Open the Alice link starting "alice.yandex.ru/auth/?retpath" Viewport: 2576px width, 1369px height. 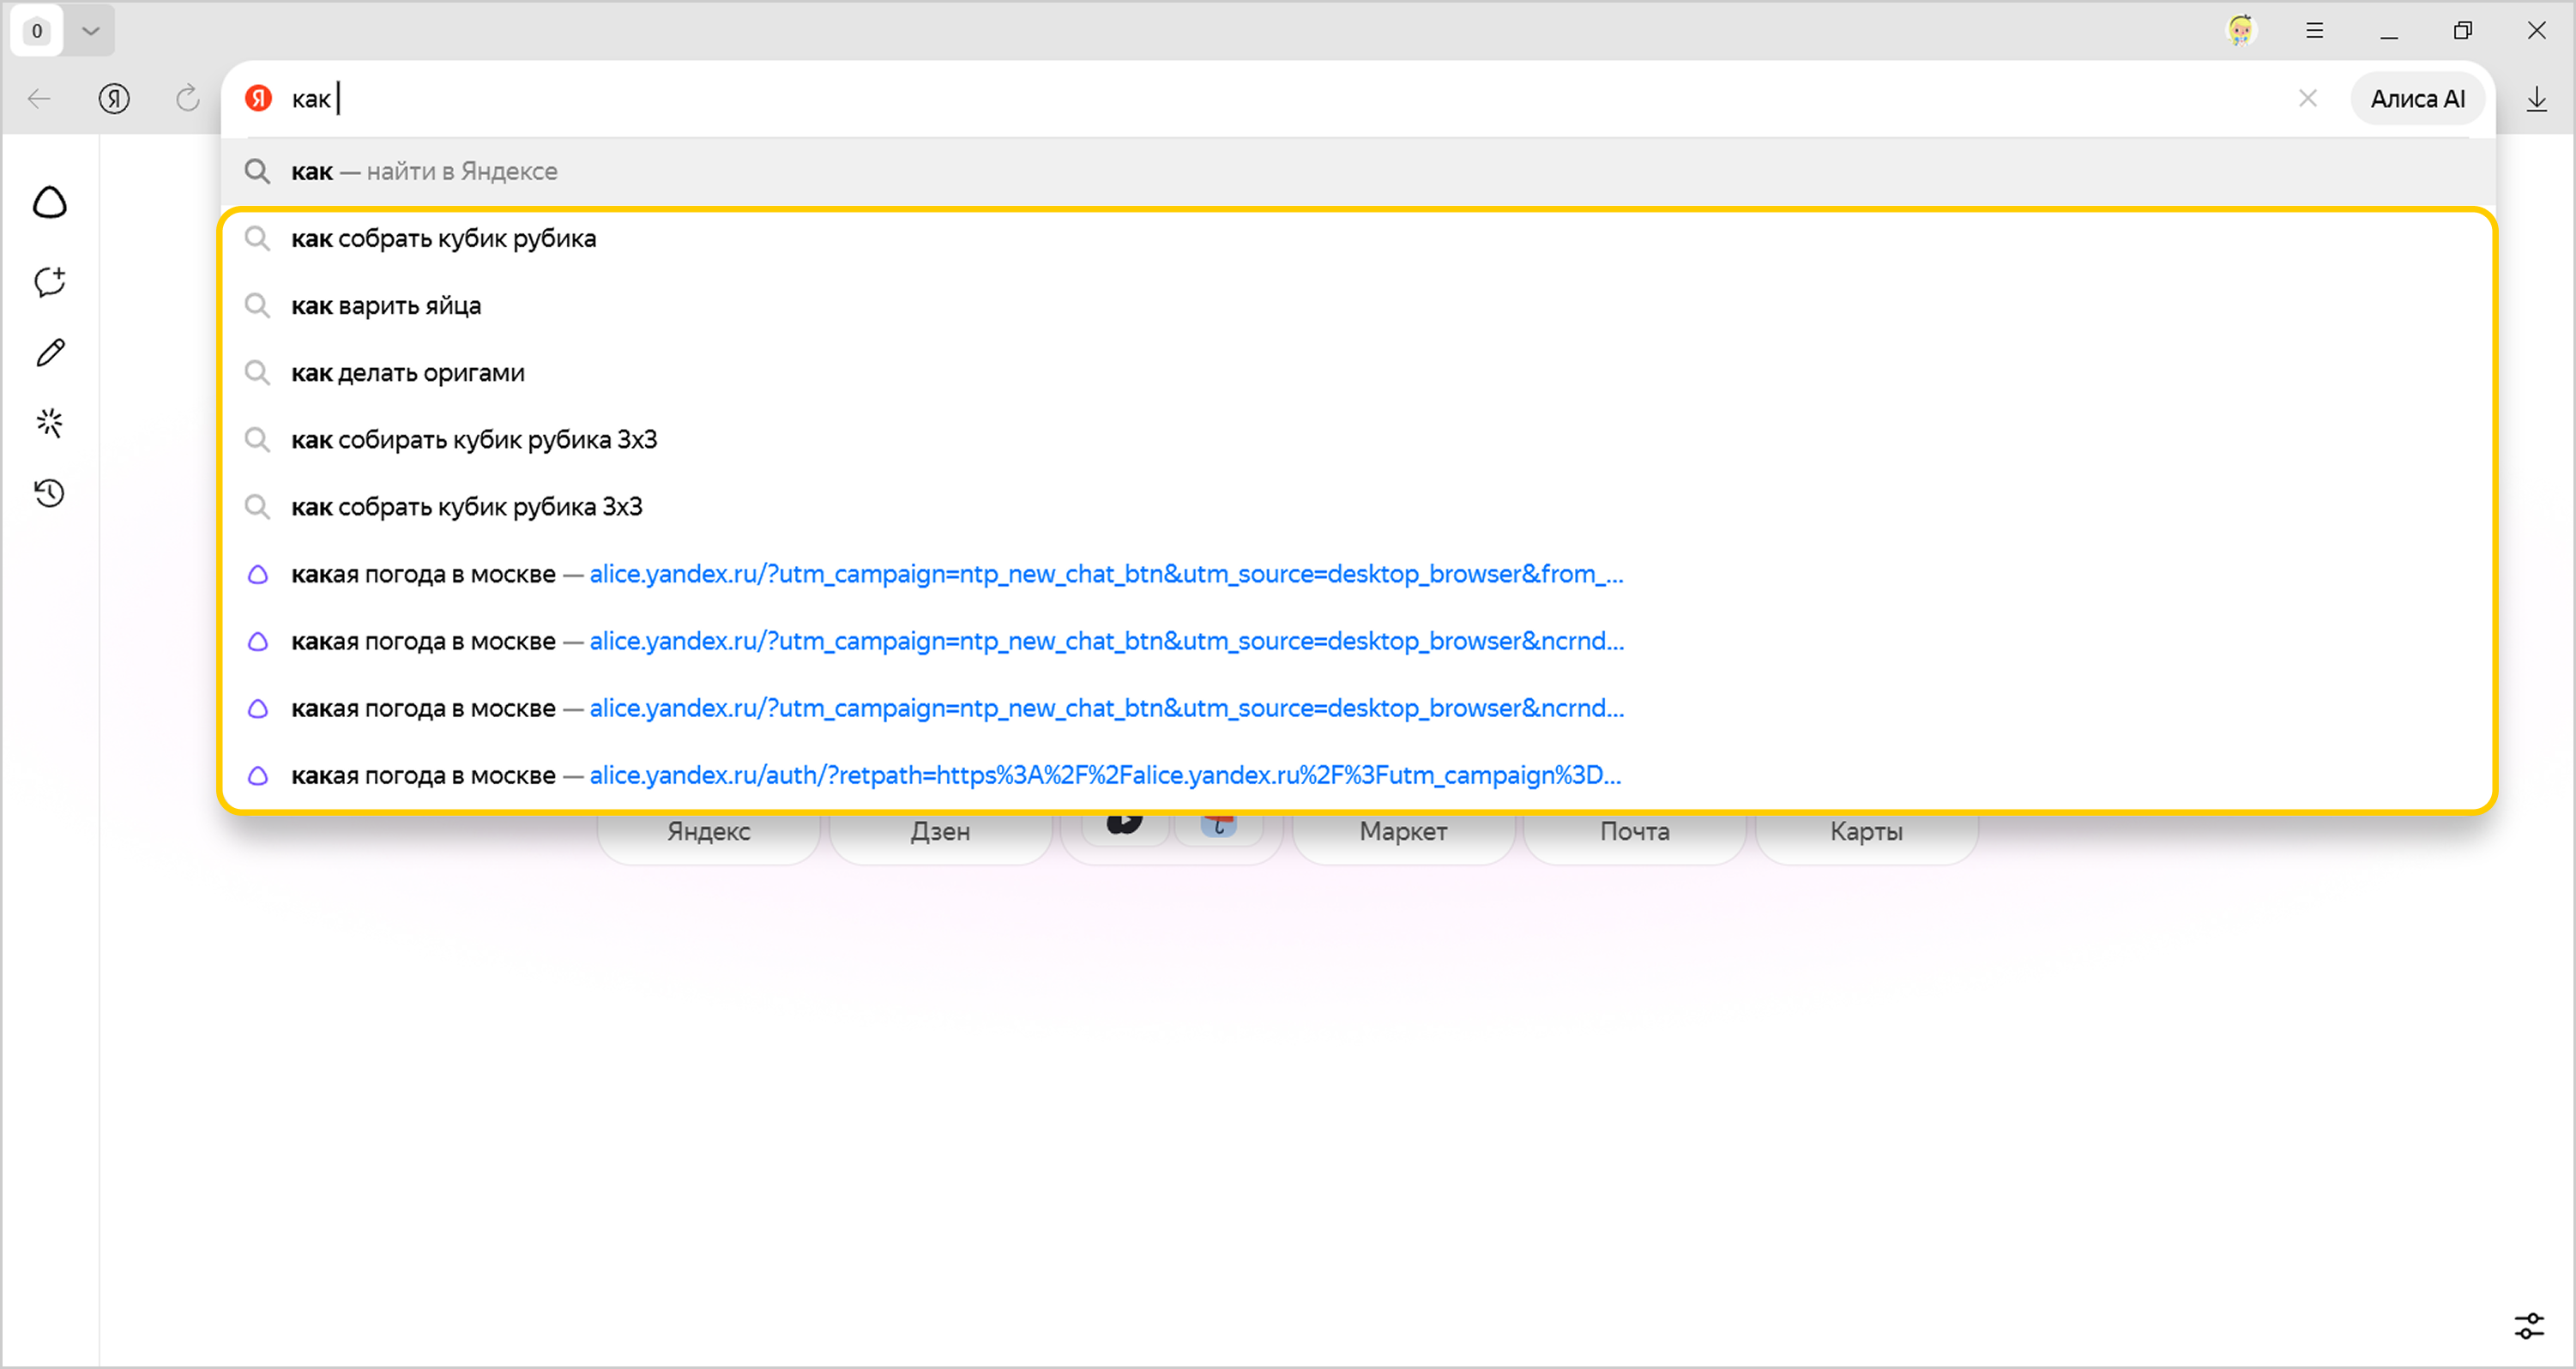tap(1105, 775)
